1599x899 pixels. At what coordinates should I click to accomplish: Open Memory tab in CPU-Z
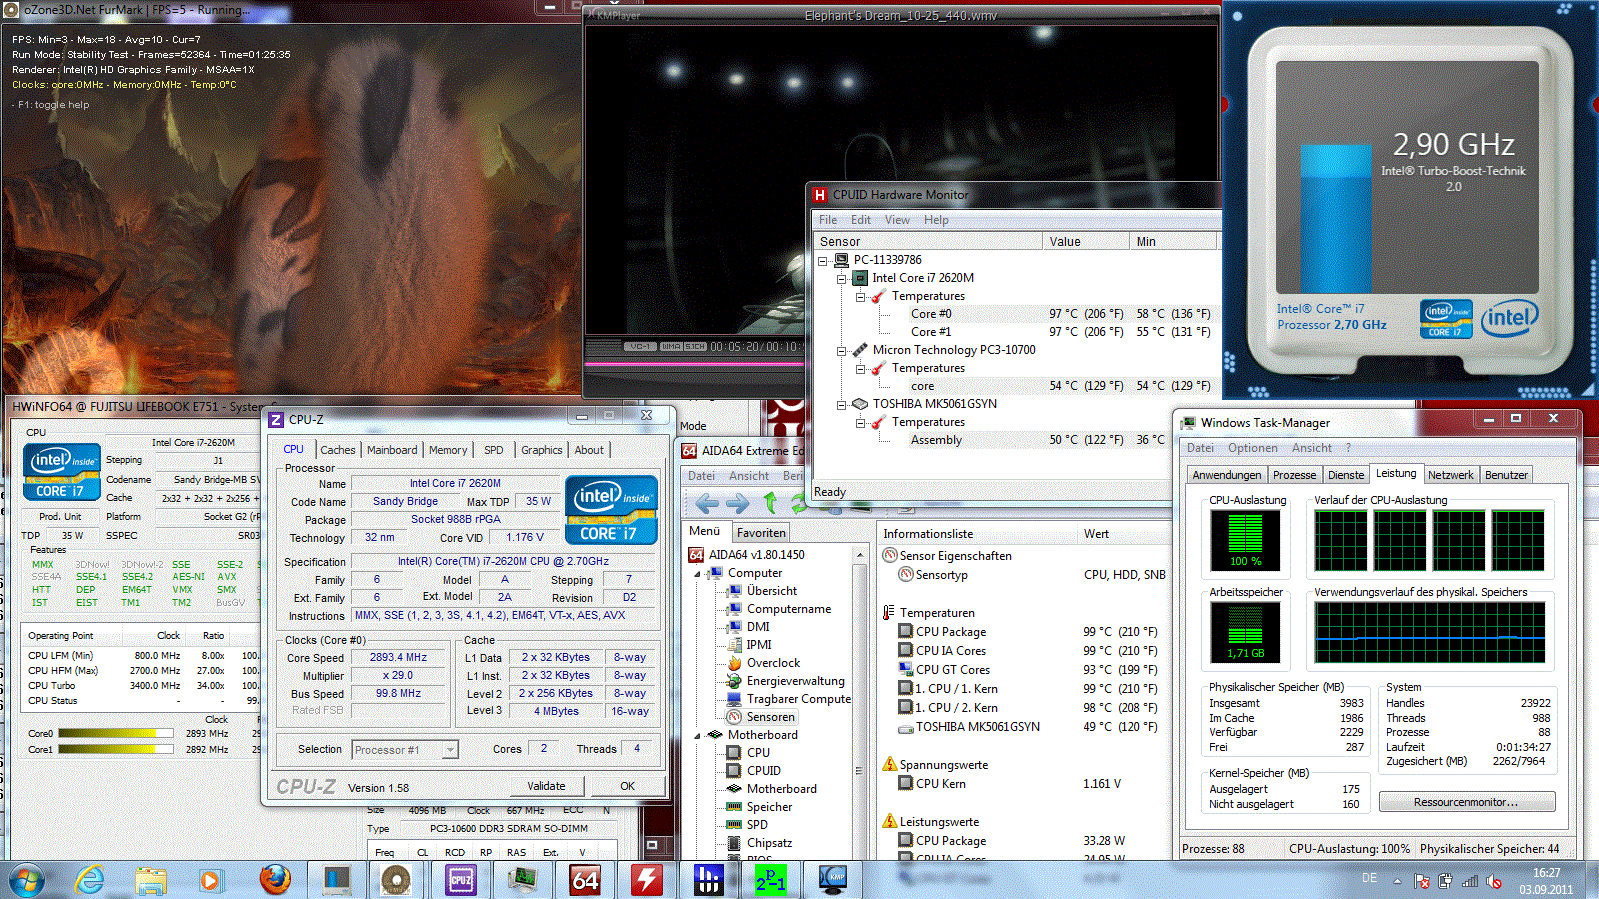[x=448, y=450]
